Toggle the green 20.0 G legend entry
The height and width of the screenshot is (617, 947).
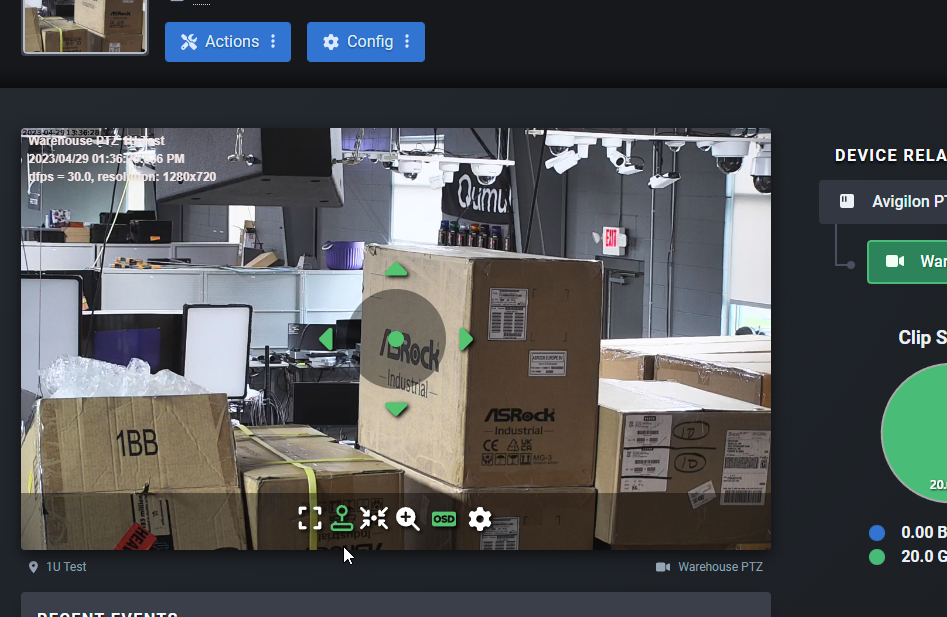pyautogui.click(x=910, y=557)
